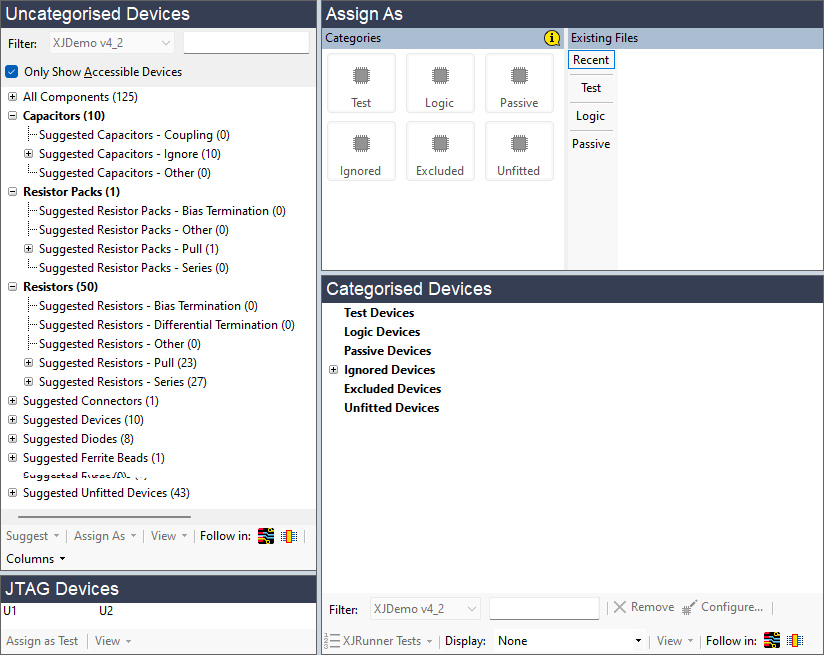This screenshot has height=655, width=824.
Task: Switch to the Recent existing files tab
Action: [x=591, y=60]
